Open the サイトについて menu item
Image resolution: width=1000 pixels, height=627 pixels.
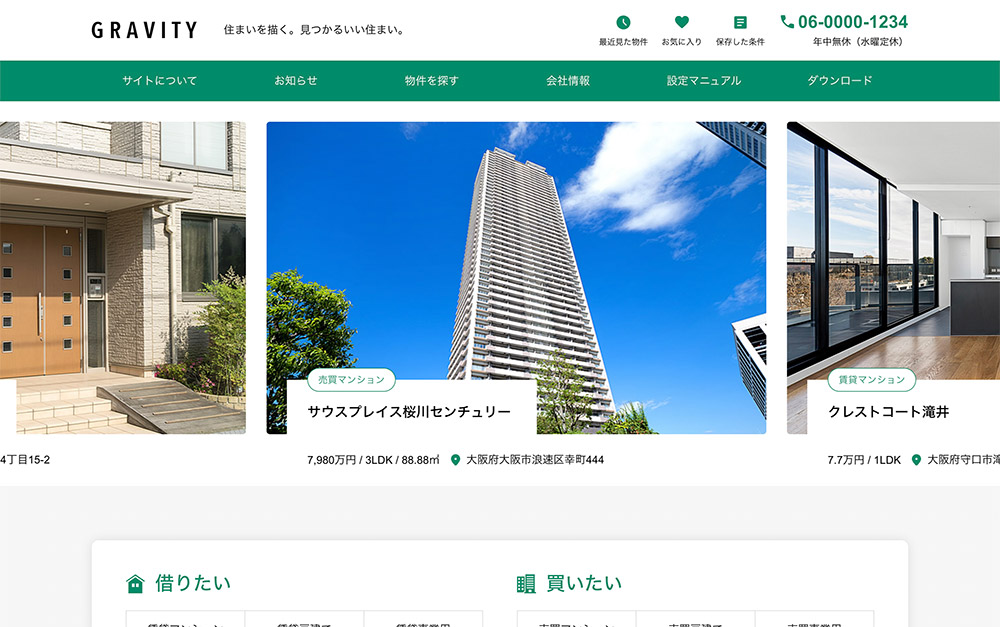[159, 80]
